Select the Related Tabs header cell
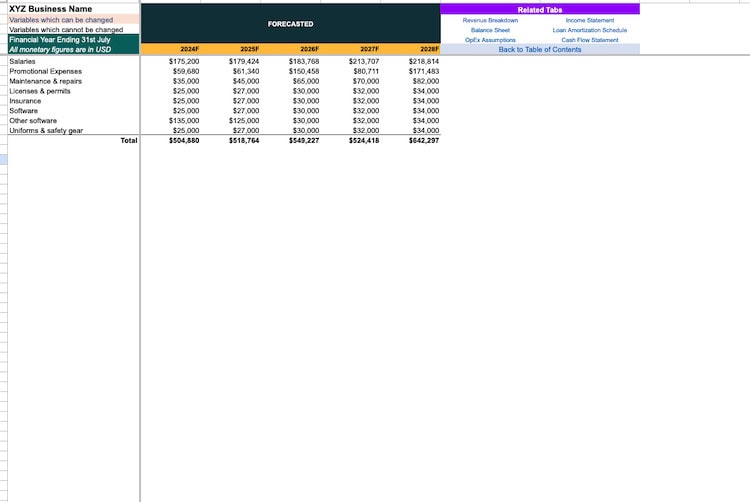Screen dimensions: 750x502 540,10
